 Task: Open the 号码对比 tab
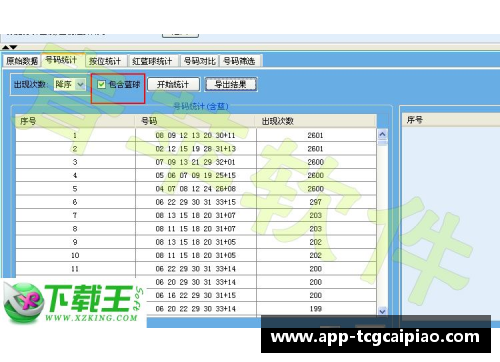[199, 61]
